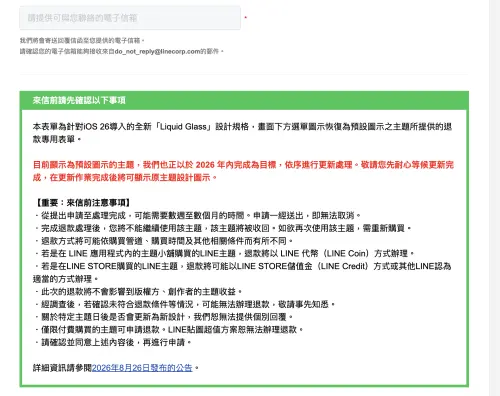Click the bullet starting 關於特定主題日後是否會更新

pos(163,317)
